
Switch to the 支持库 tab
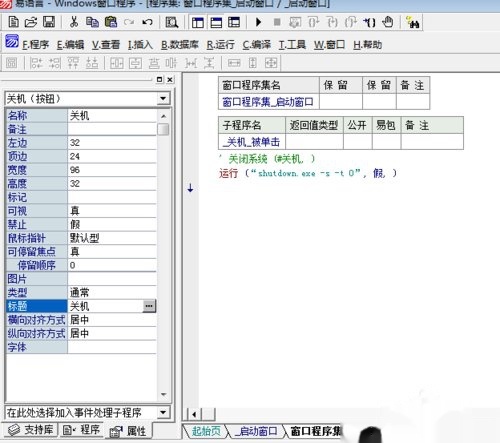tap(31, 430)
